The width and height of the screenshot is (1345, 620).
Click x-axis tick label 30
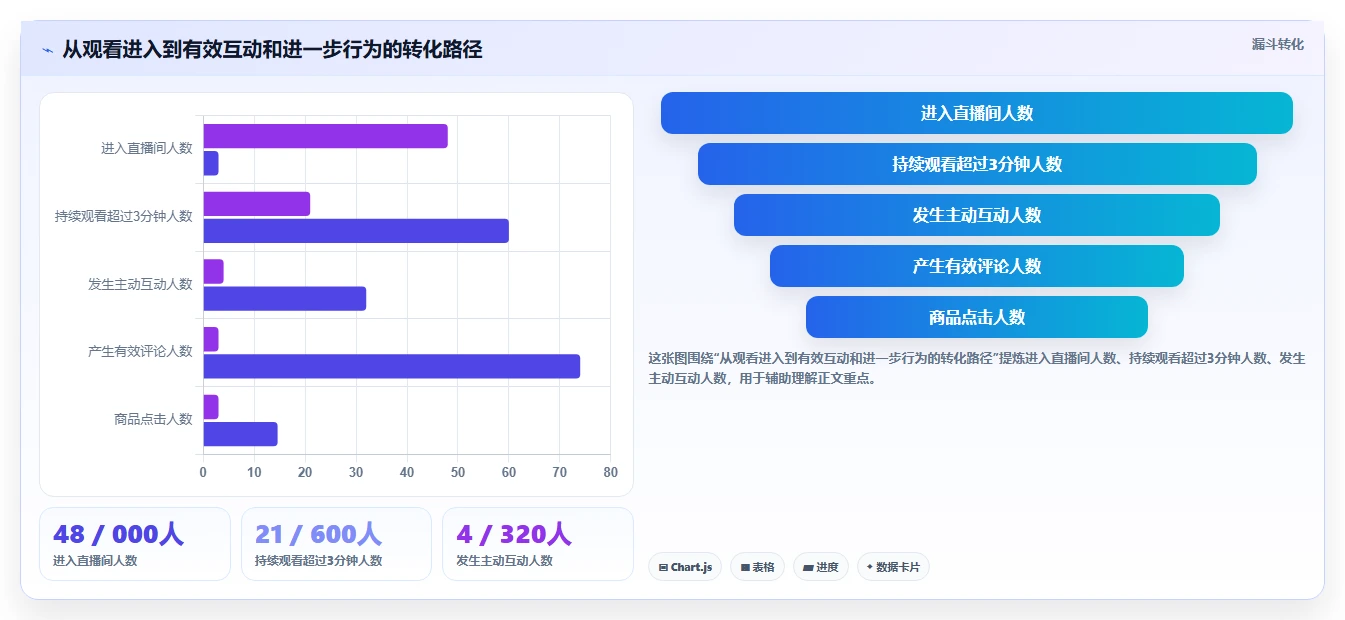[356, 472]
